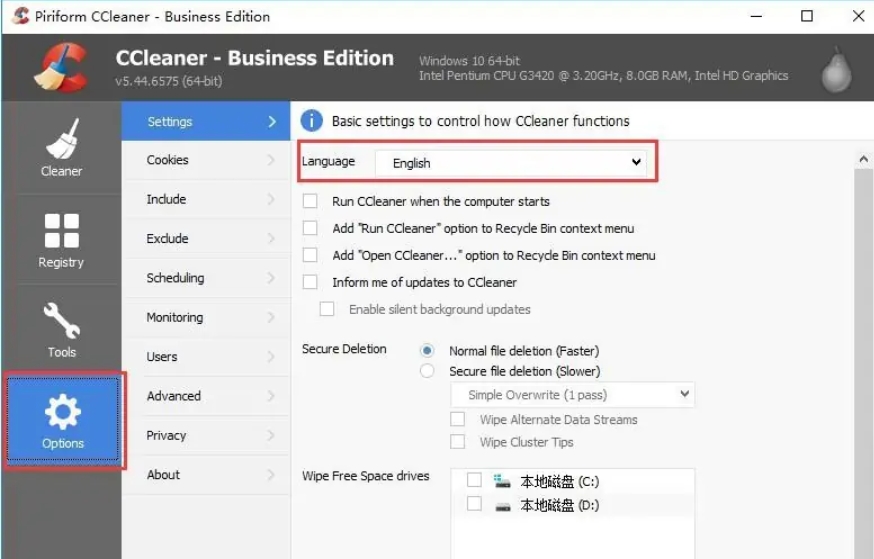Toggle Inform me of updates checkbox
This screenshot has width=874, height=559.
(310, 282)
